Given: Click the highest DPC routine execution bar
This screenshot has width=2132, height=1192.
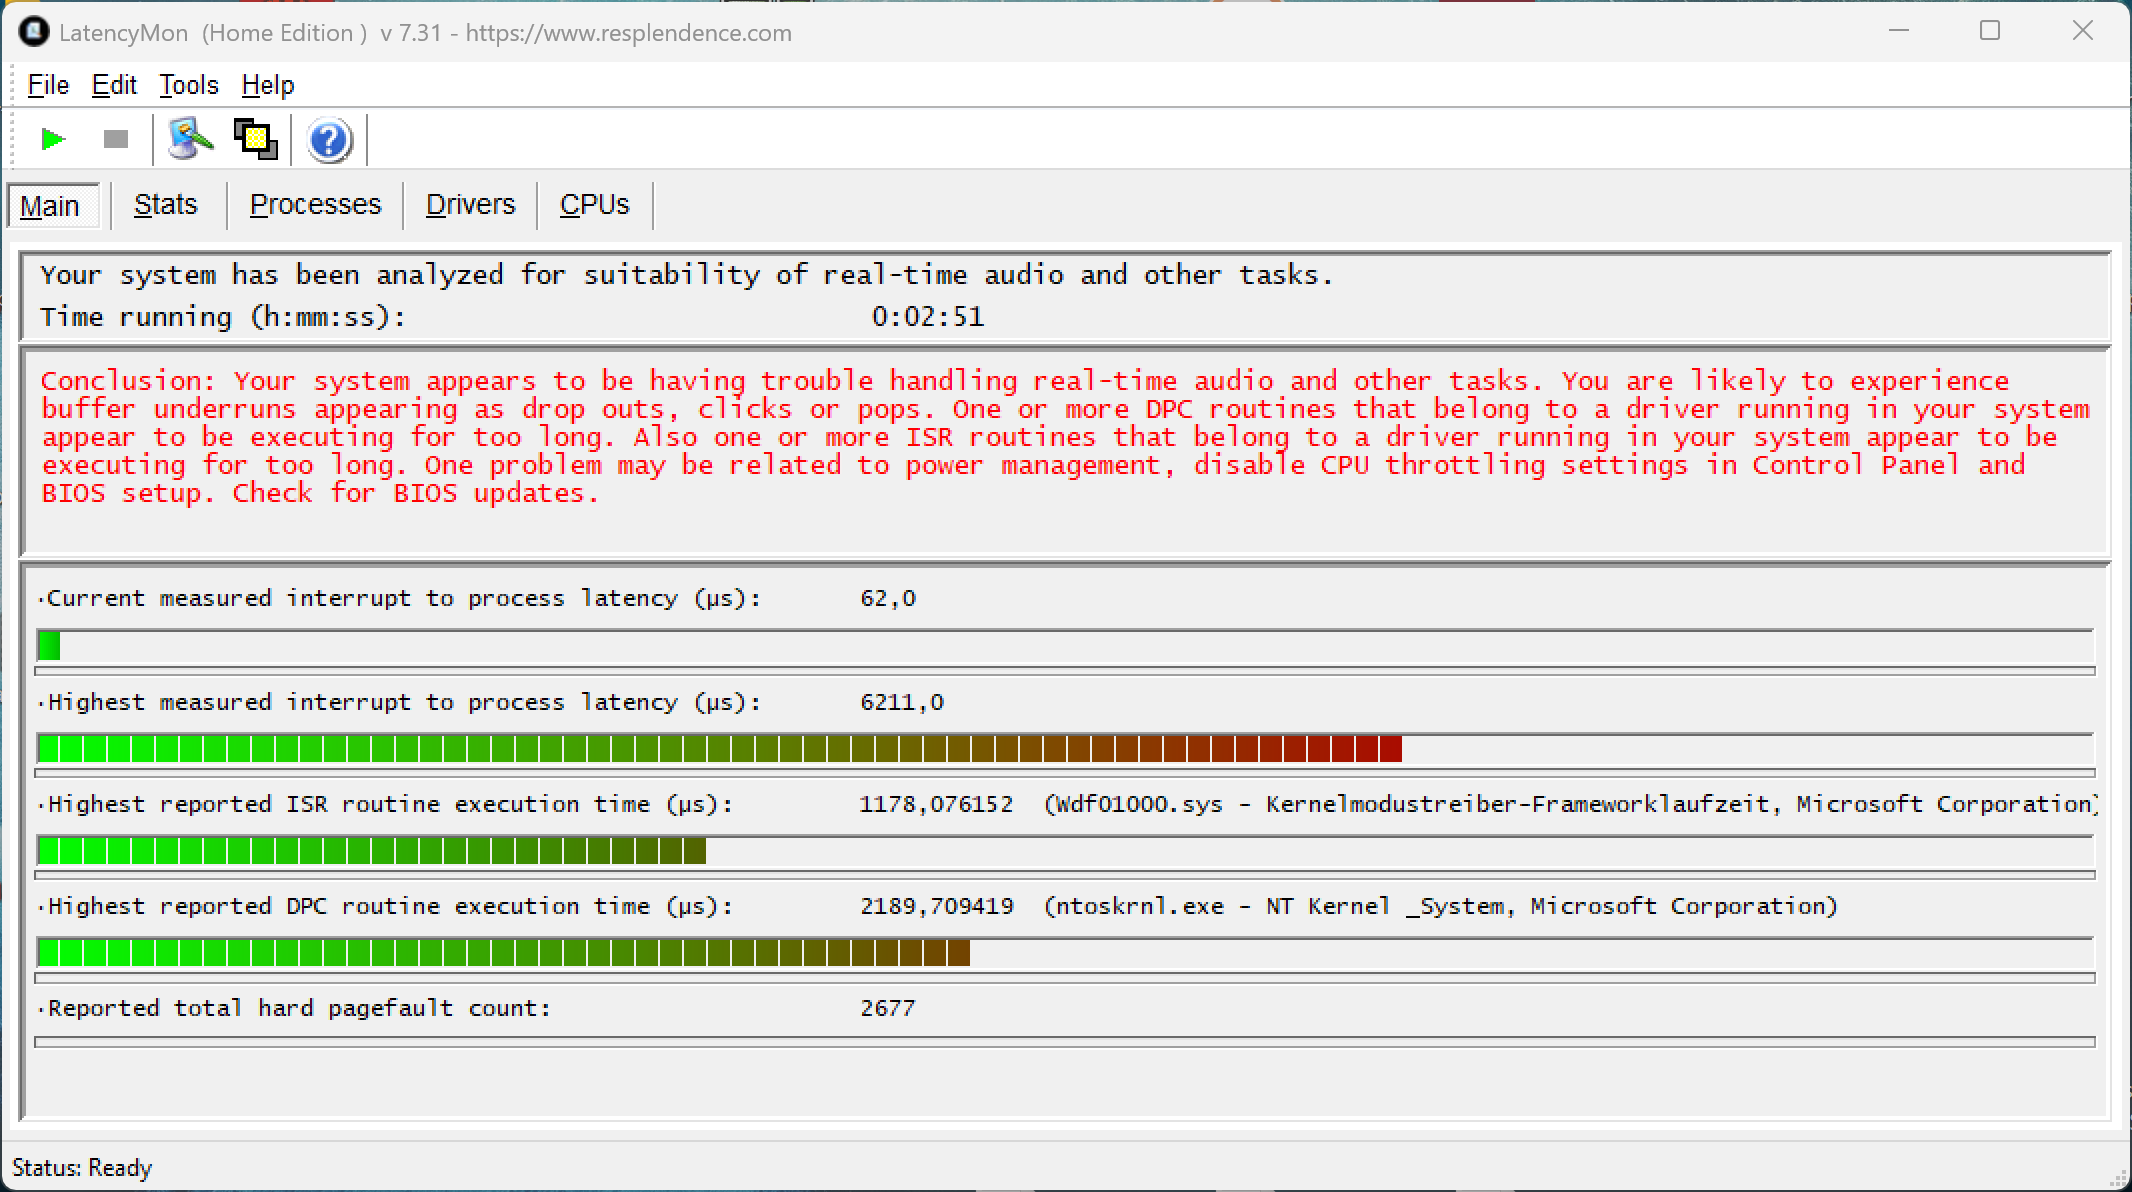Looking at the screenshot, I should click(x=503, y=952).
